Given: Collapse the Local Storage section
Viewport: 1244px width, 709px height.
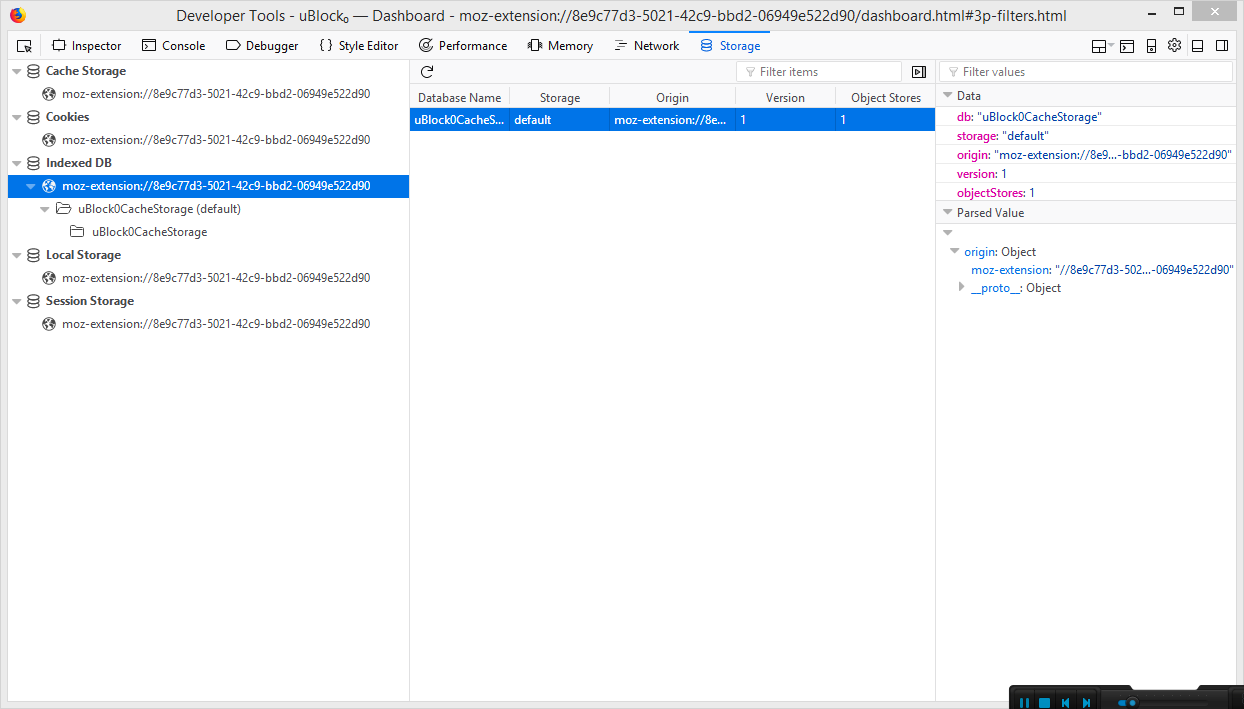Looking at the screenshot, I should pyautogui.click(x=17, y=256).
